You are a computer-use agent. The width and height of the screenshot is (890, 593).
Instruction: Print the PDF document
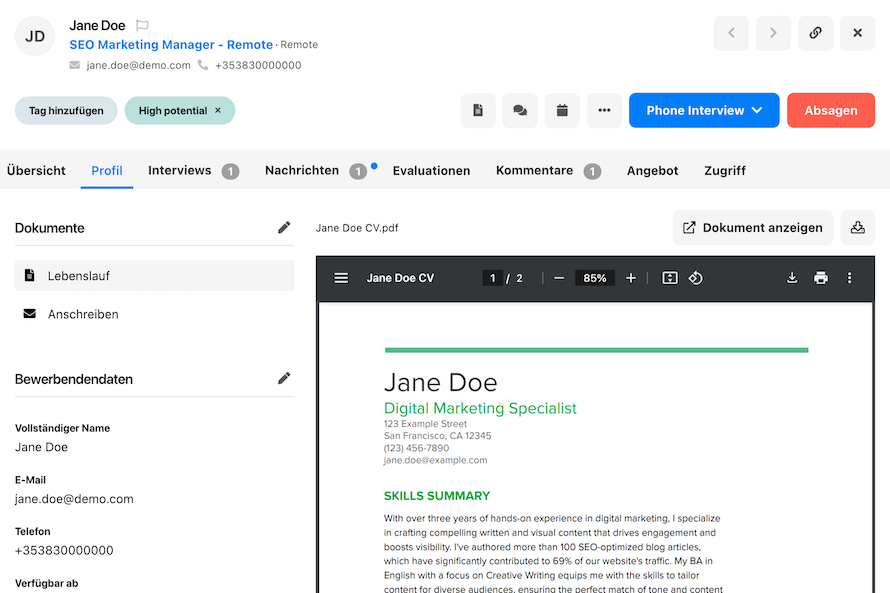[x=821, y=278]
